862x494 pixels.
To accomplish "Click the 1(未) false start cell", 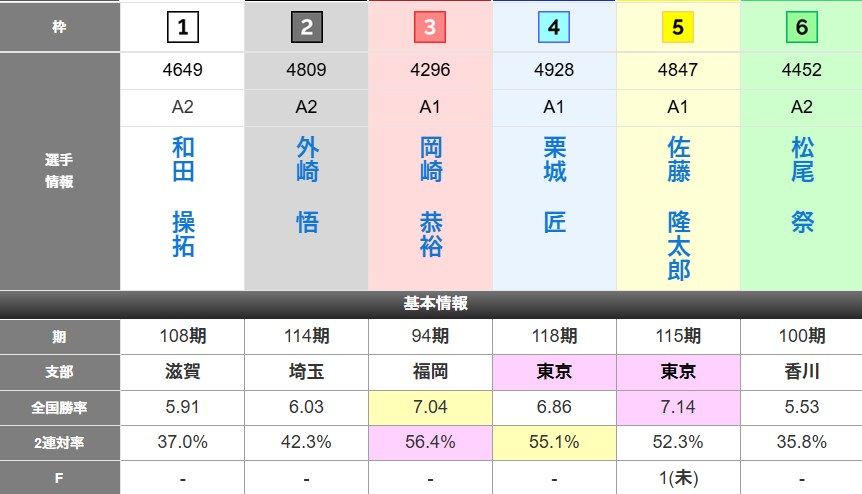I will [x=679, y=477].
